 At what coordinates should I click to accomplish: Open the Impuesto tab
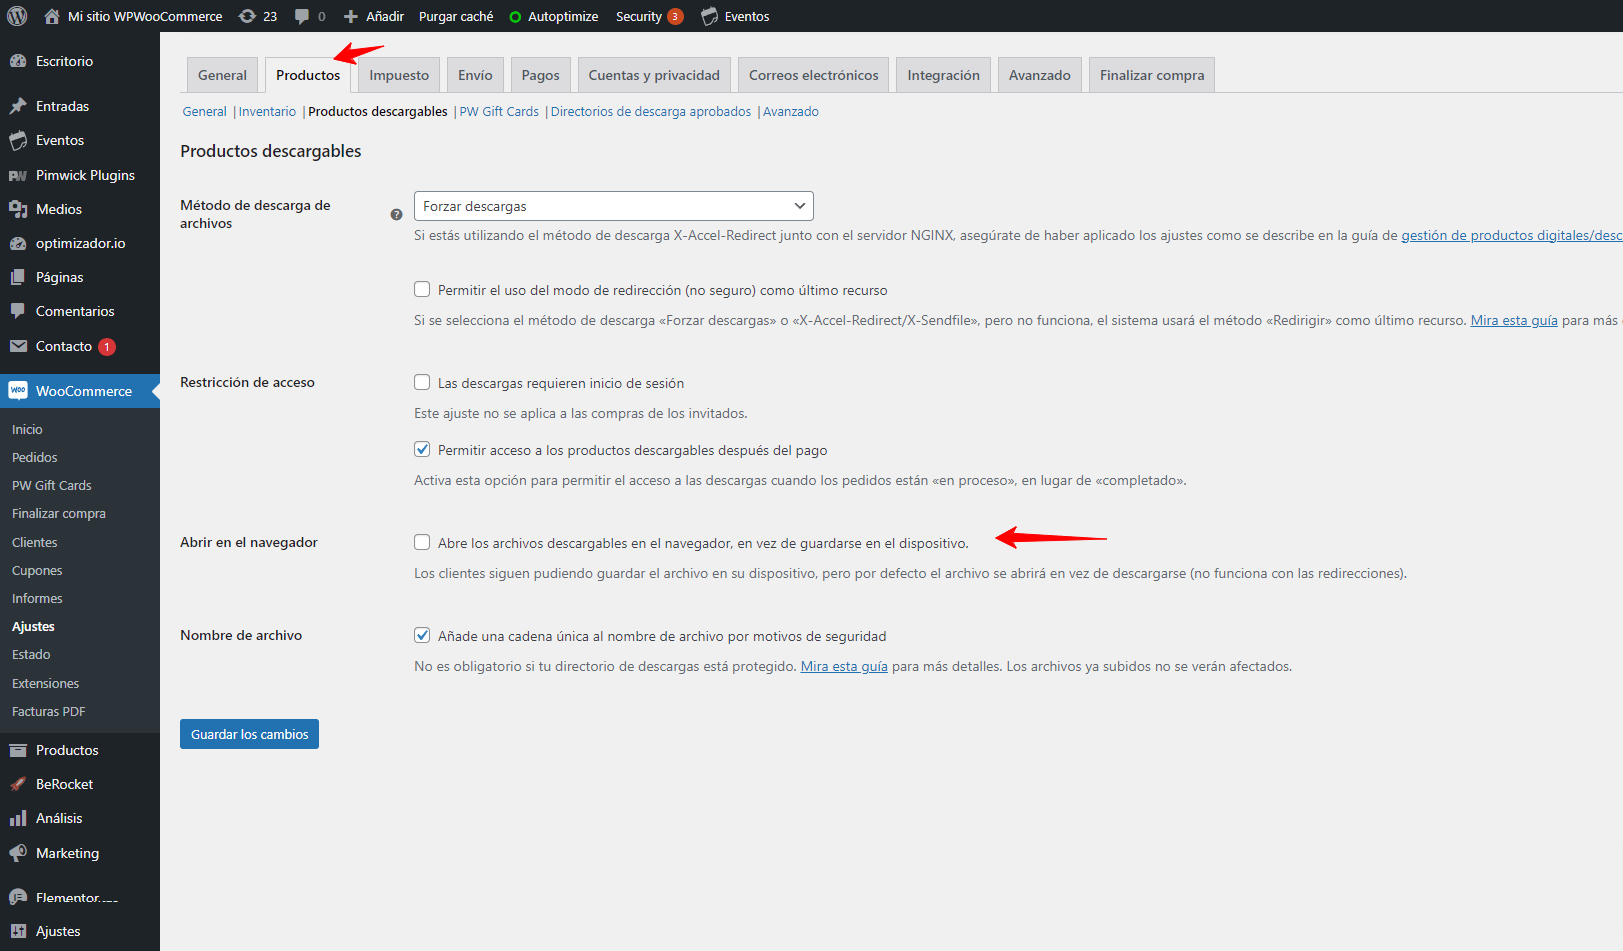(x=399, y=75)
